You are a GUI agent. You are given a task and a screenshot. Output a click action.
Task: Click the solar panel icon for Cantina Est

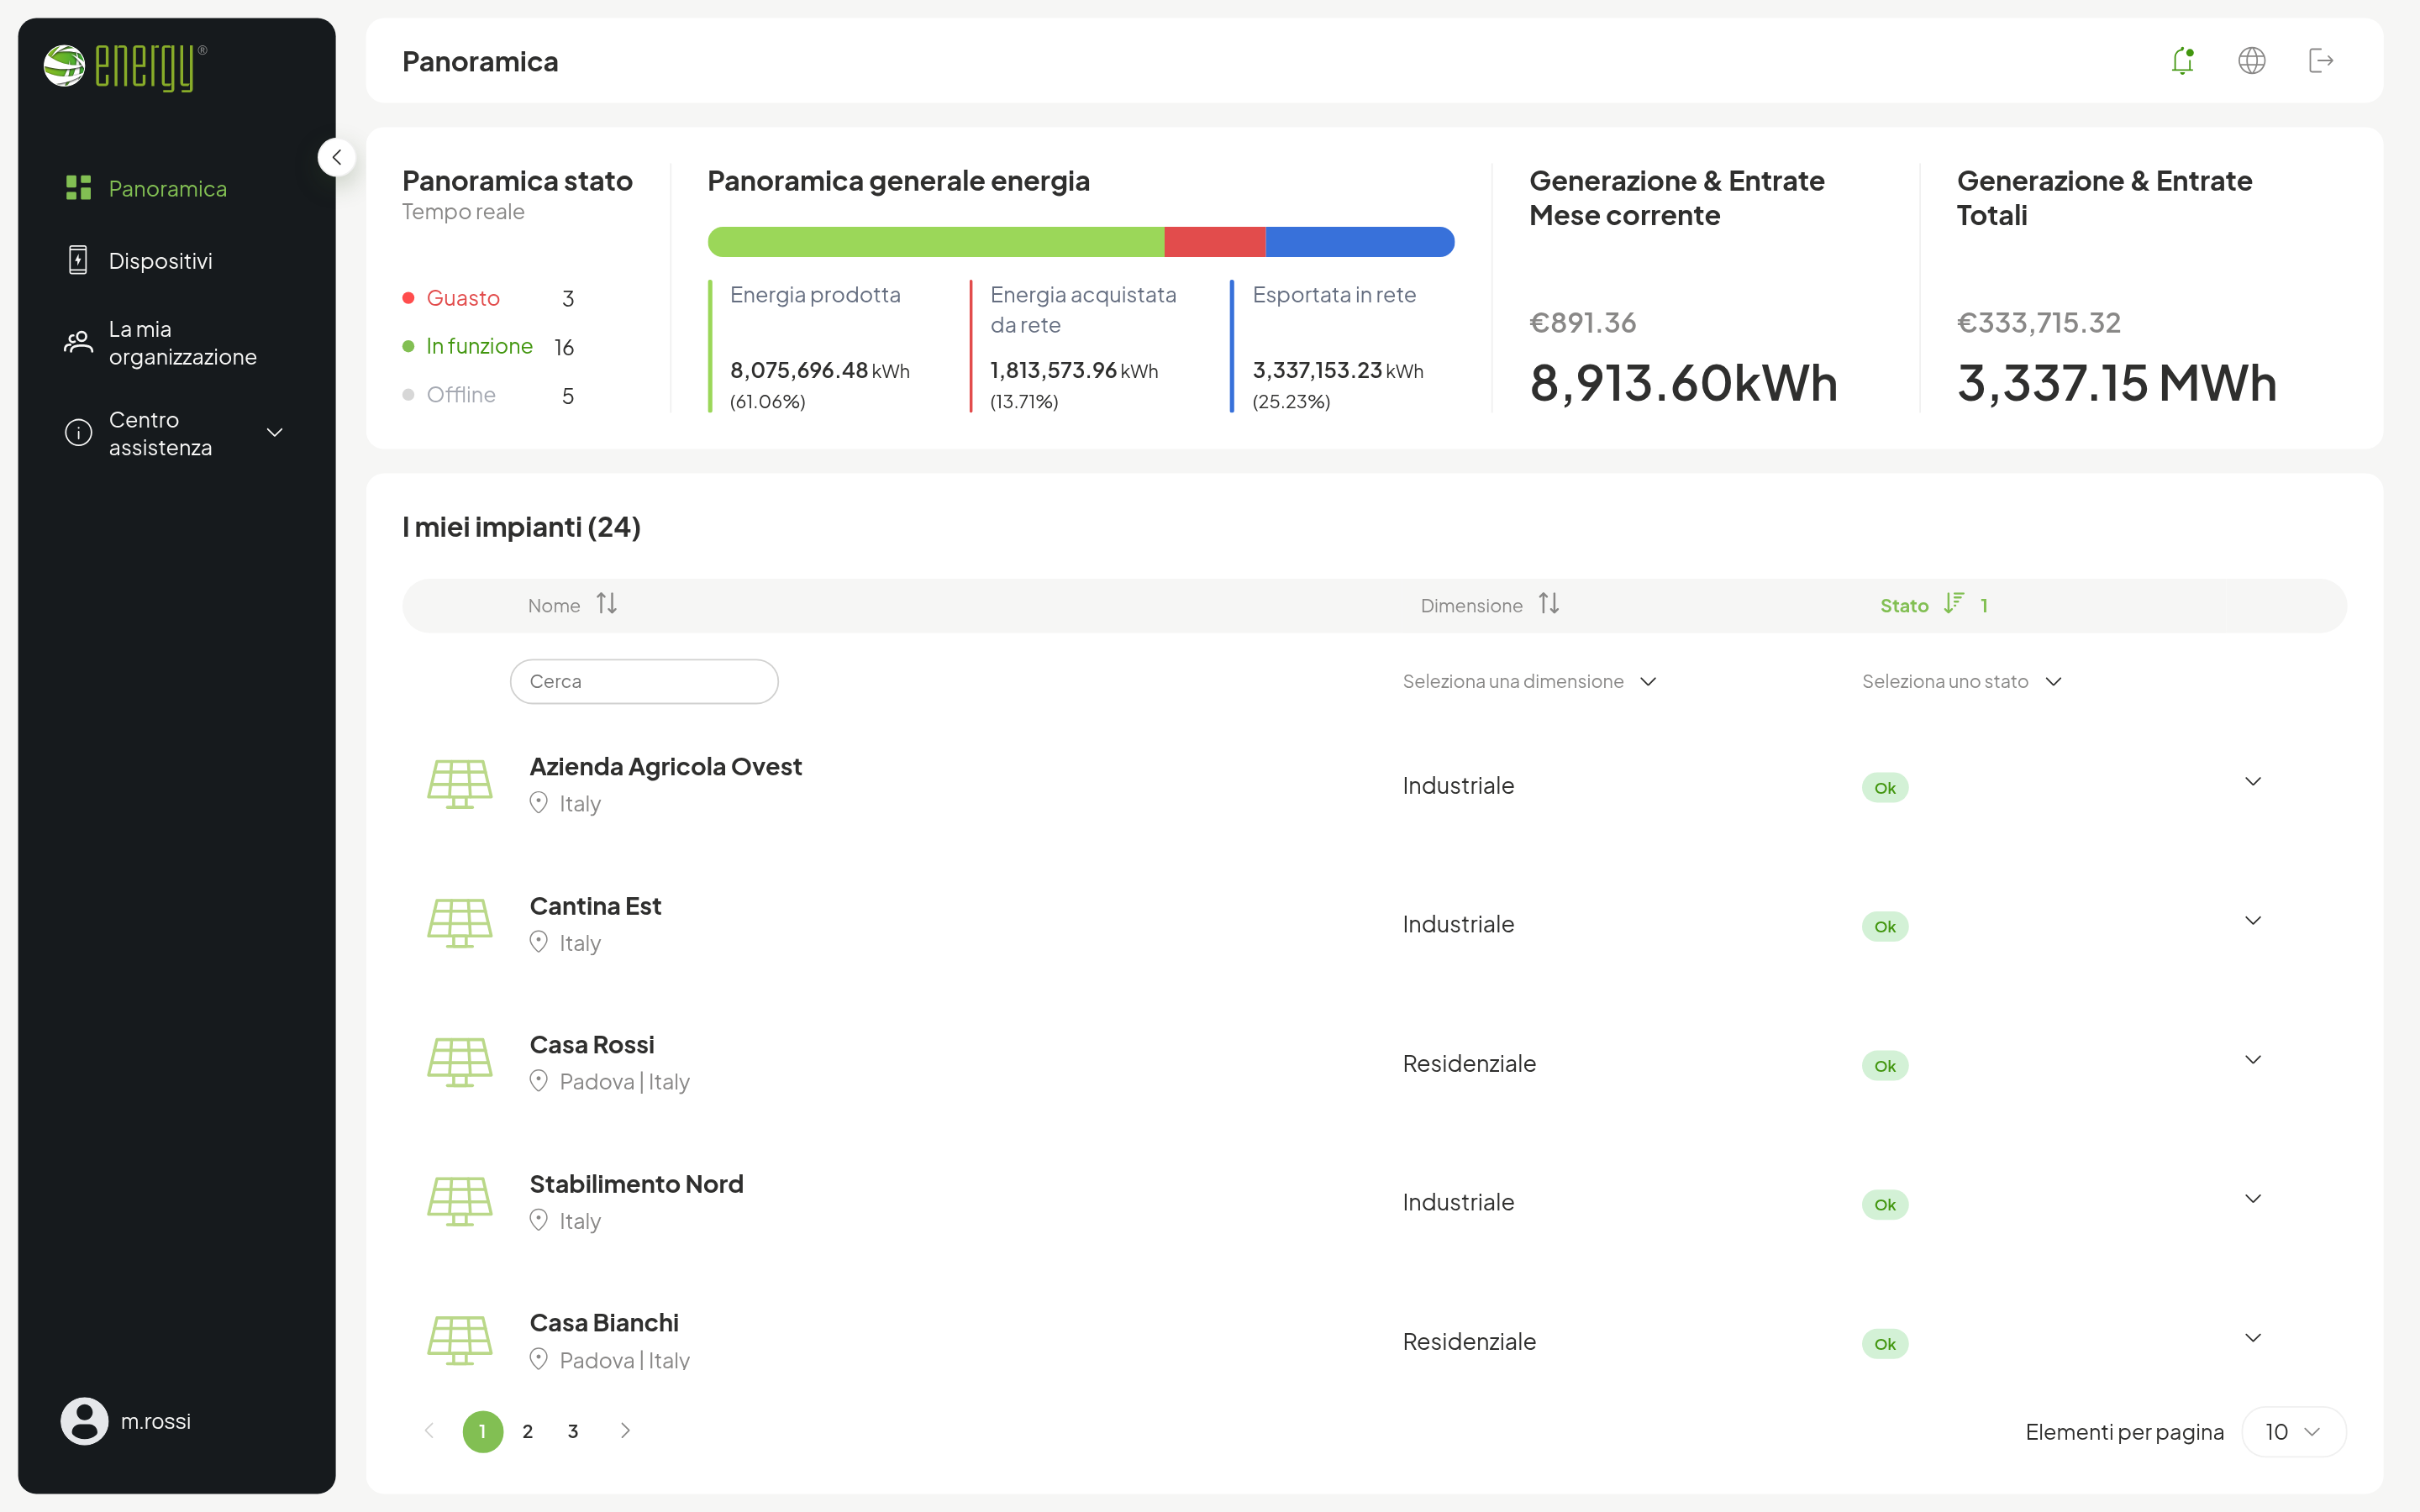(460, 923)
